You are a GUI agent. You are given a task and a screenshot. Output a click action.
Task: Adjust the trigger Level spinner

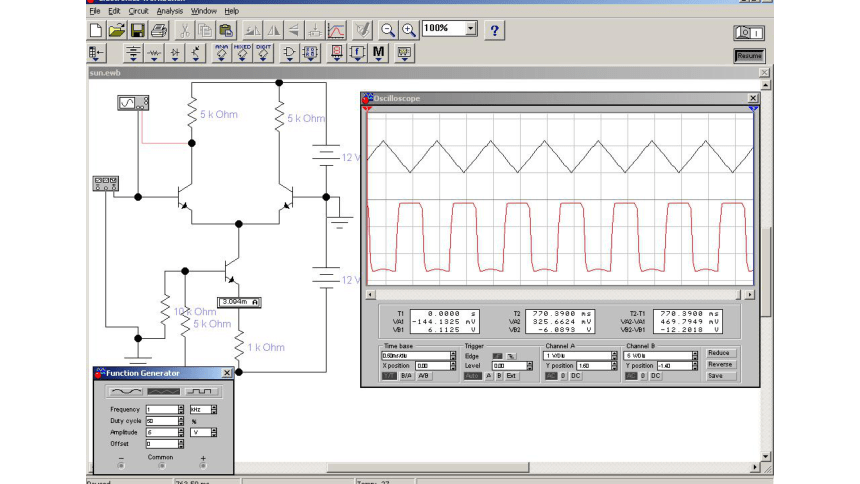point(529,365)
